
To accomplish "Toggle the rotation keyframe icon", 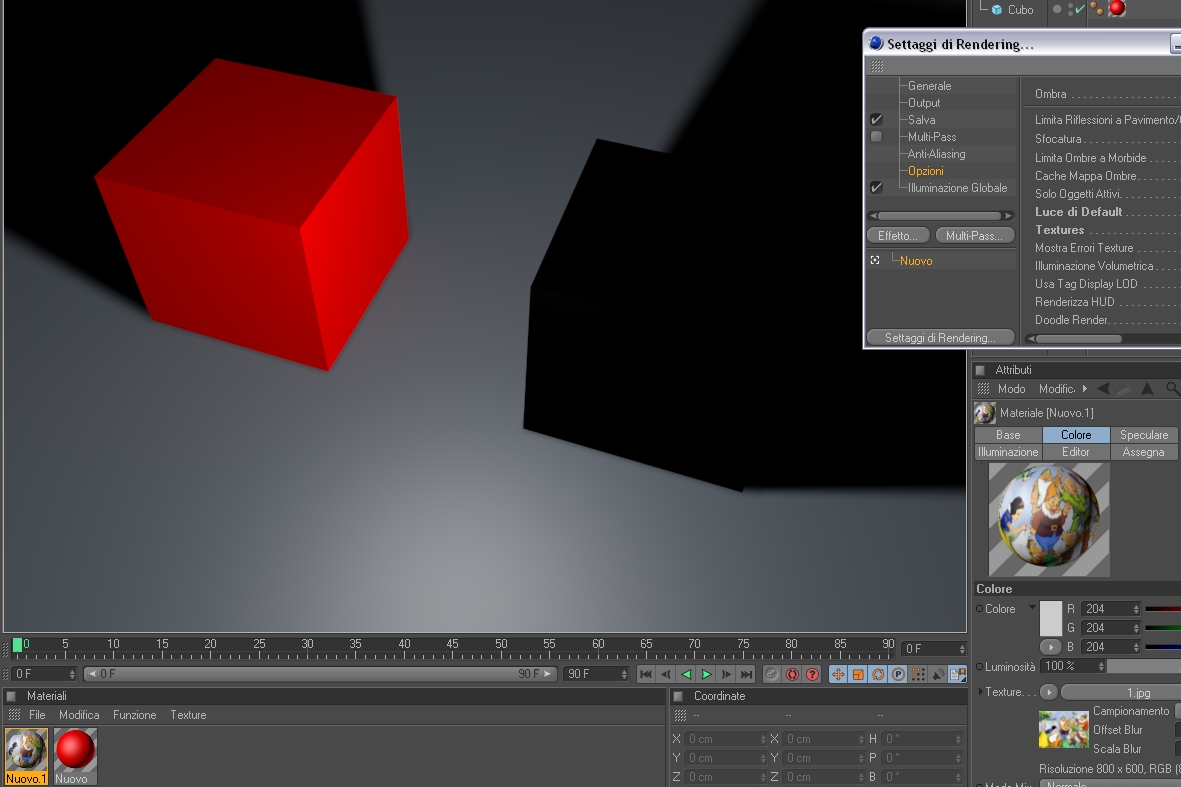I will tap(877, 674).
